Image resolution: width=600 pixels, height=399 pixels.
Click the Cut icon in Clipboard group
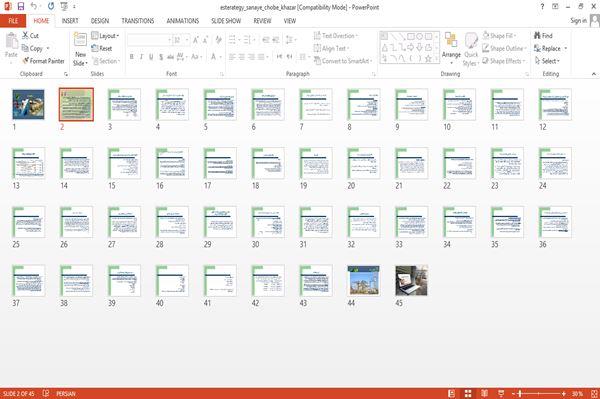[26, 36]
